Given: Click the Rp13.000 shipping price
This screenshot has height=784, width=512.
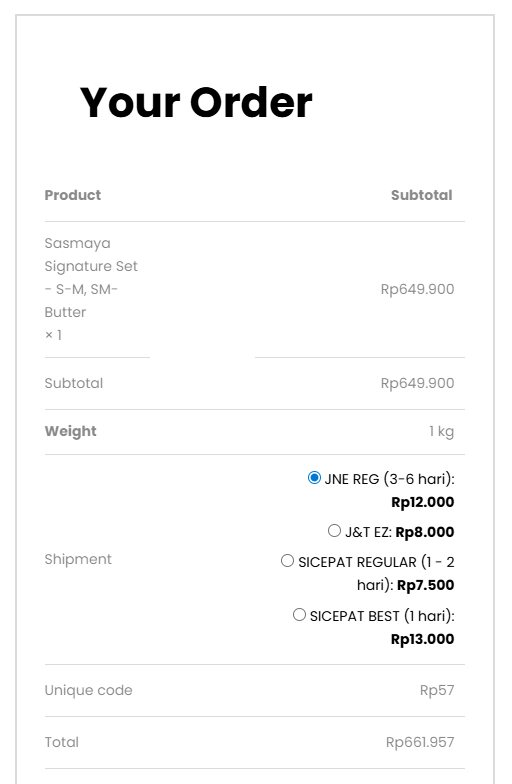Looking at the screenshot, I should [422, 639].
